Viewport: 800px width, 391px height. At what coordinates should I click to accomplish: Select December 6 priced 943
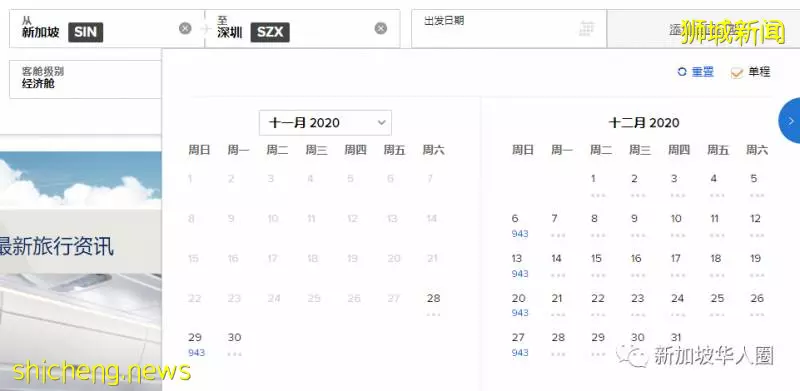(x=519, y=226)
